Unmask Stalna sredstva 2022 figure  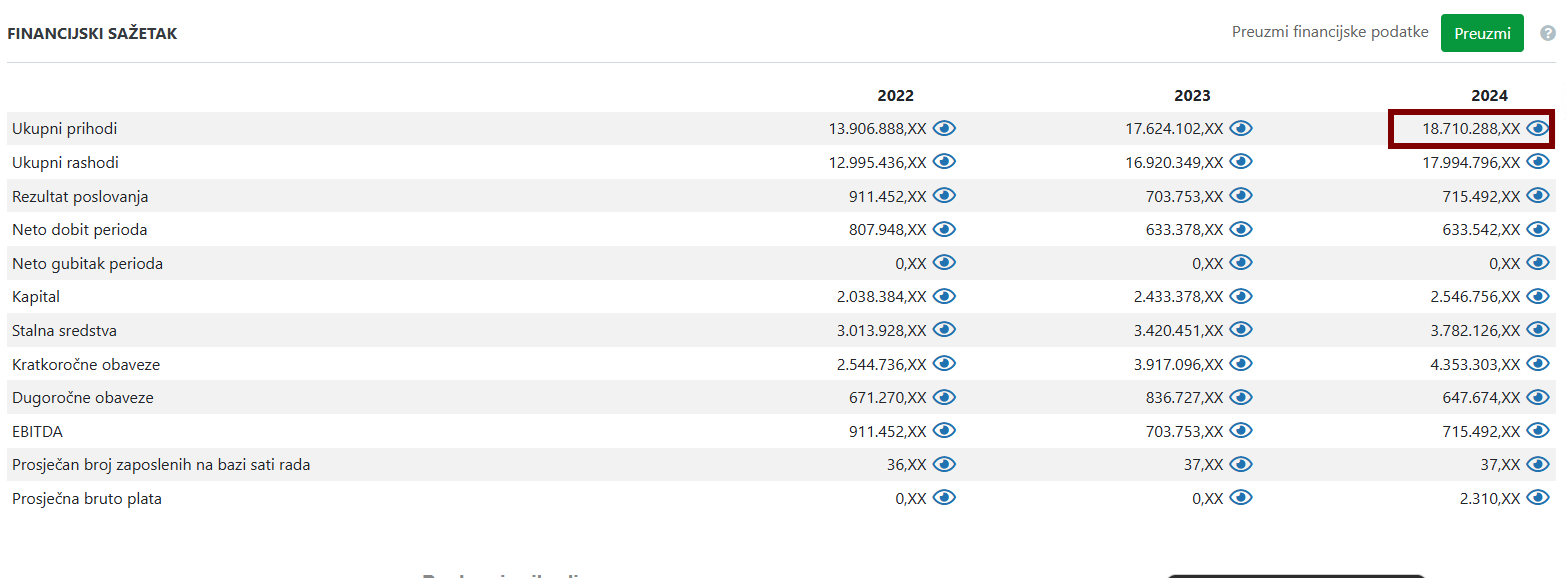click(x=944, y=330)
